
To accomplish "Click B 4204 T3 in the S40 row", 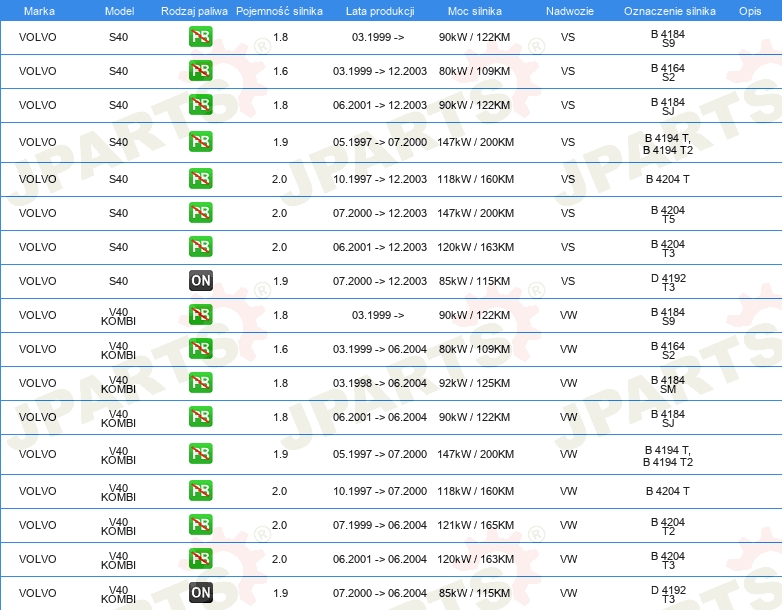I will click(x=668, y=248).
